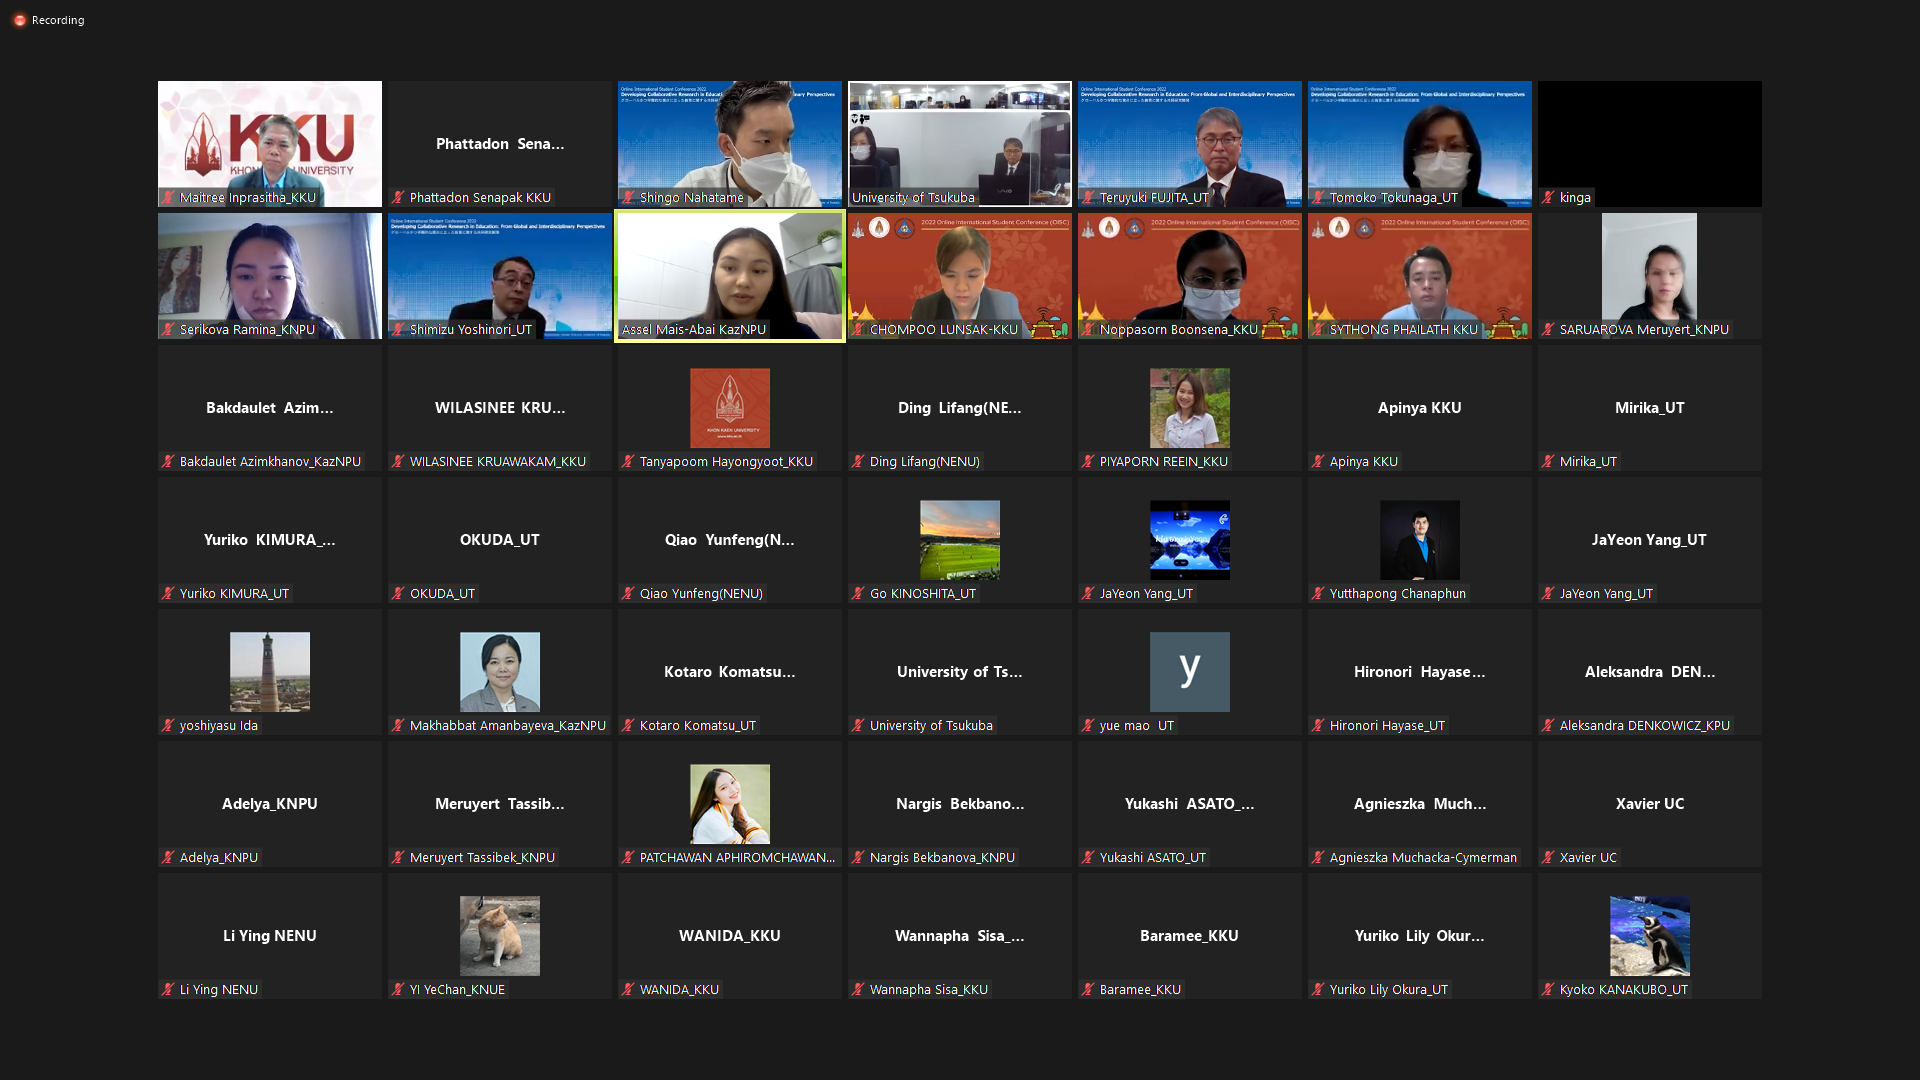Click muted mic icon beside Xavier UC label
Viewport: 1920px width, 1080px height.
(1548, 858)
